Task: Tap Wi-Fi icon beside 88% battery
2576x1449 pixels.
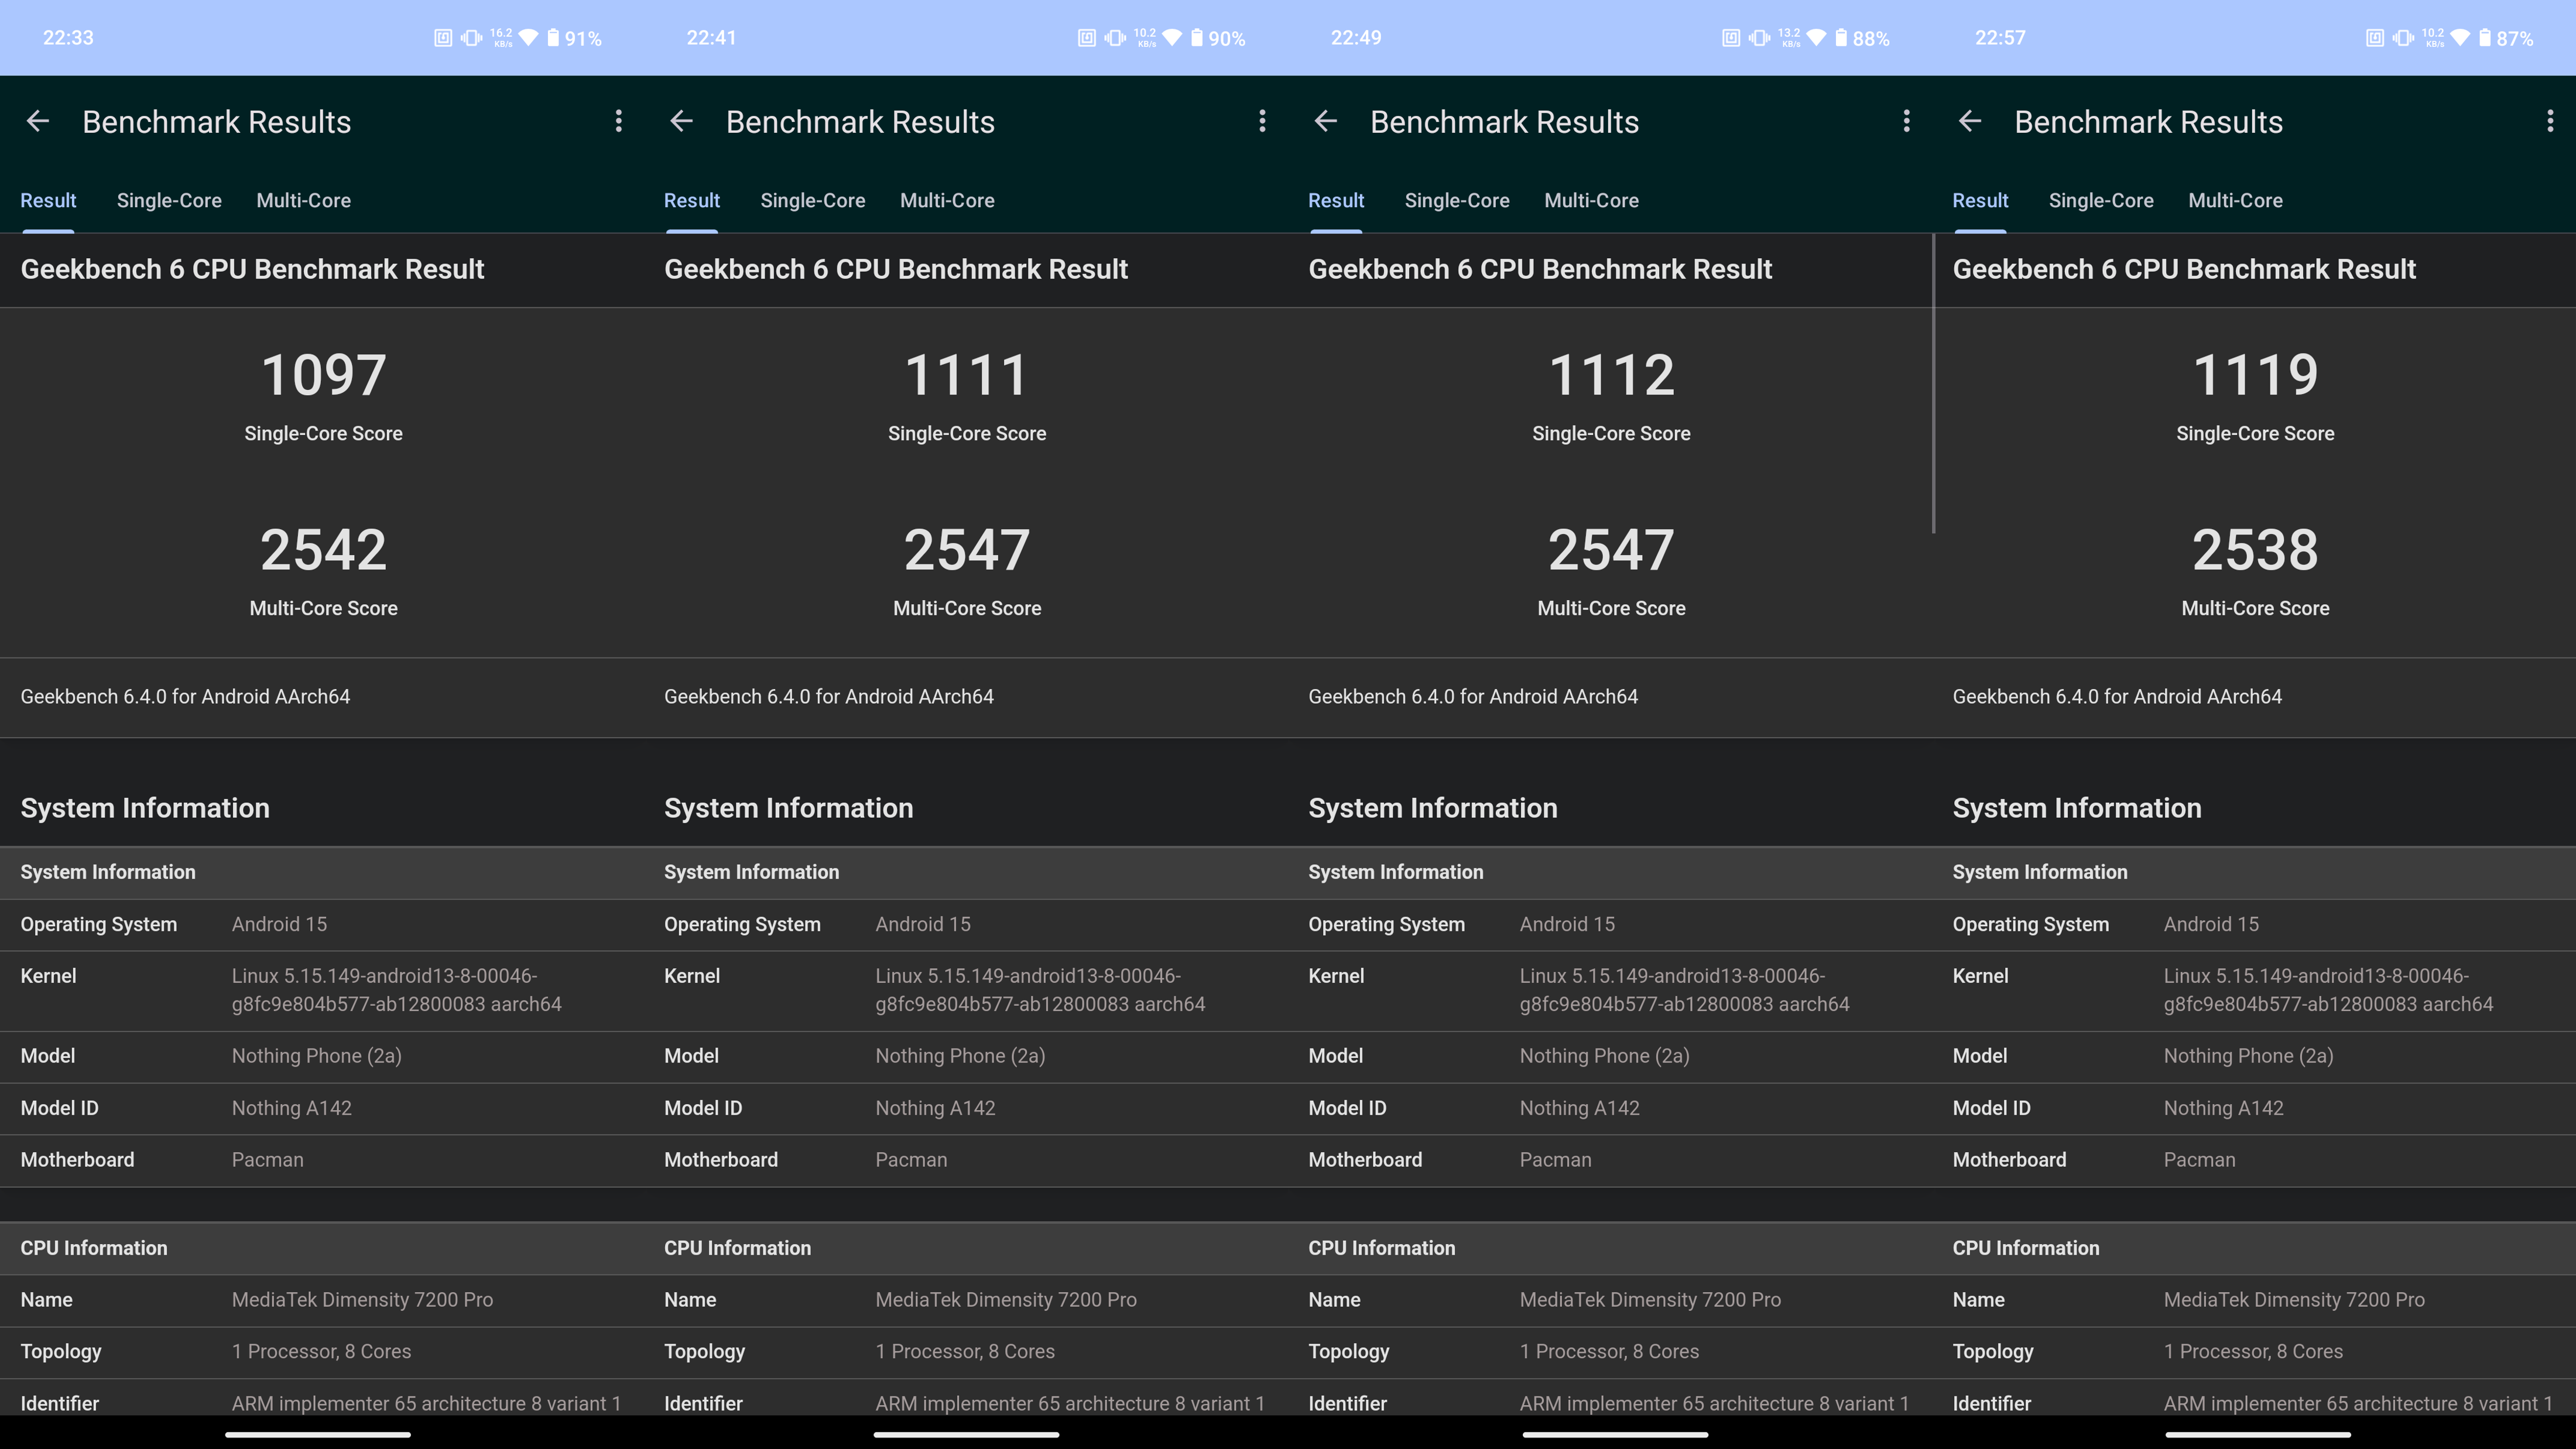Action: pos(1816,38)
